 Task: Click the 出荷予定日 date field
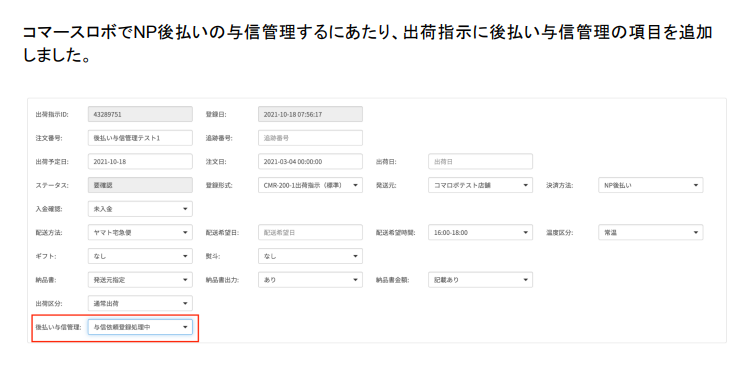tap(140, 162)
